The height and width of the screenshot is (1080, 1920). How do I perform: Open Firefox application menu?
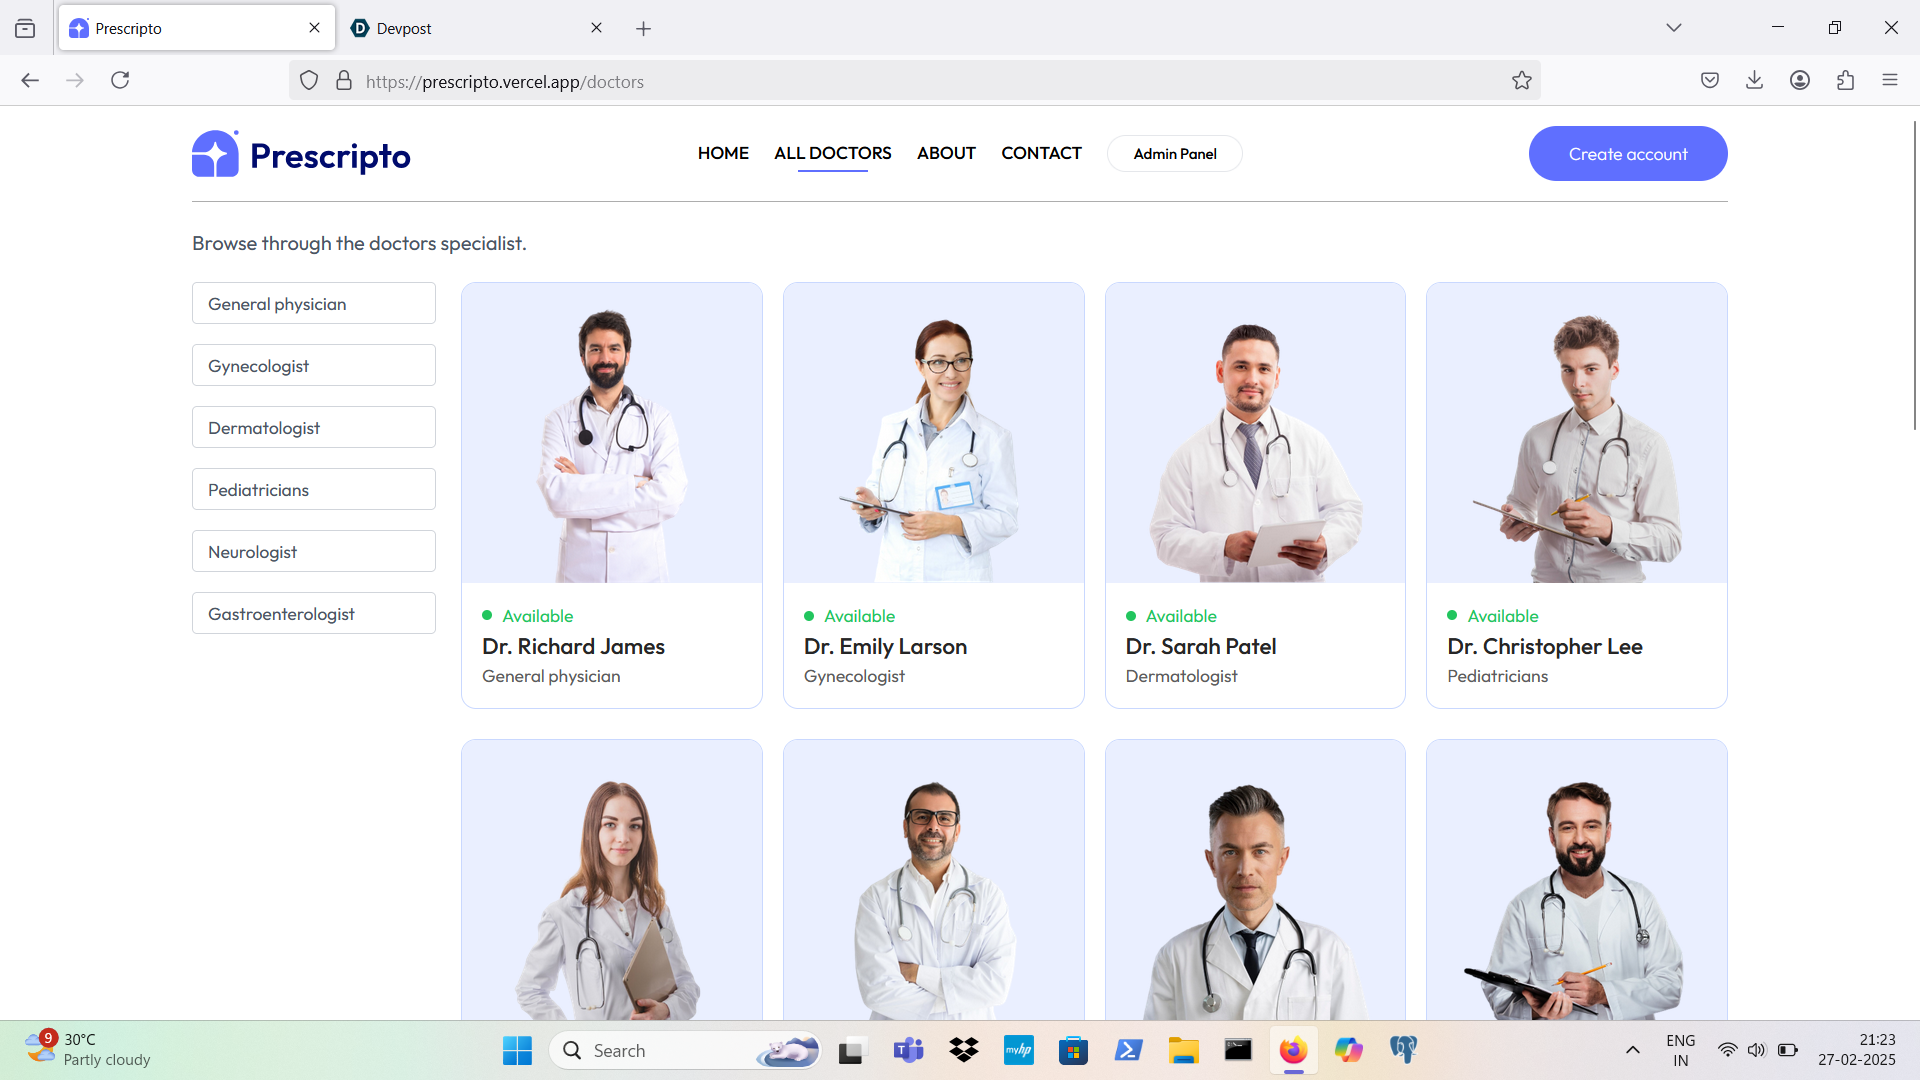point(1889,80)
